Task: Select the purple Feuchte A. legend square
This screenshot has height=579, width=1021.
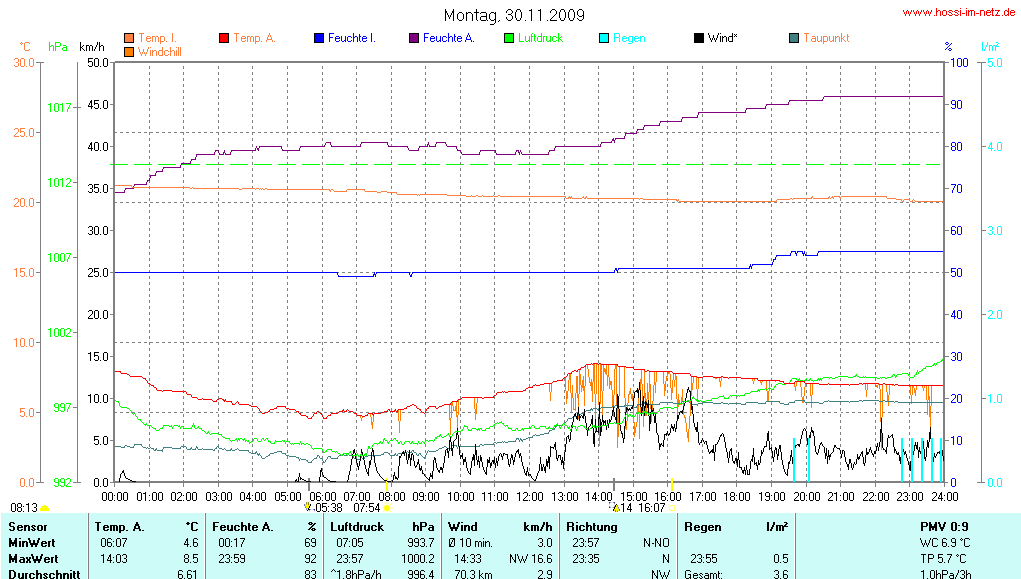Action: point(413,38)
